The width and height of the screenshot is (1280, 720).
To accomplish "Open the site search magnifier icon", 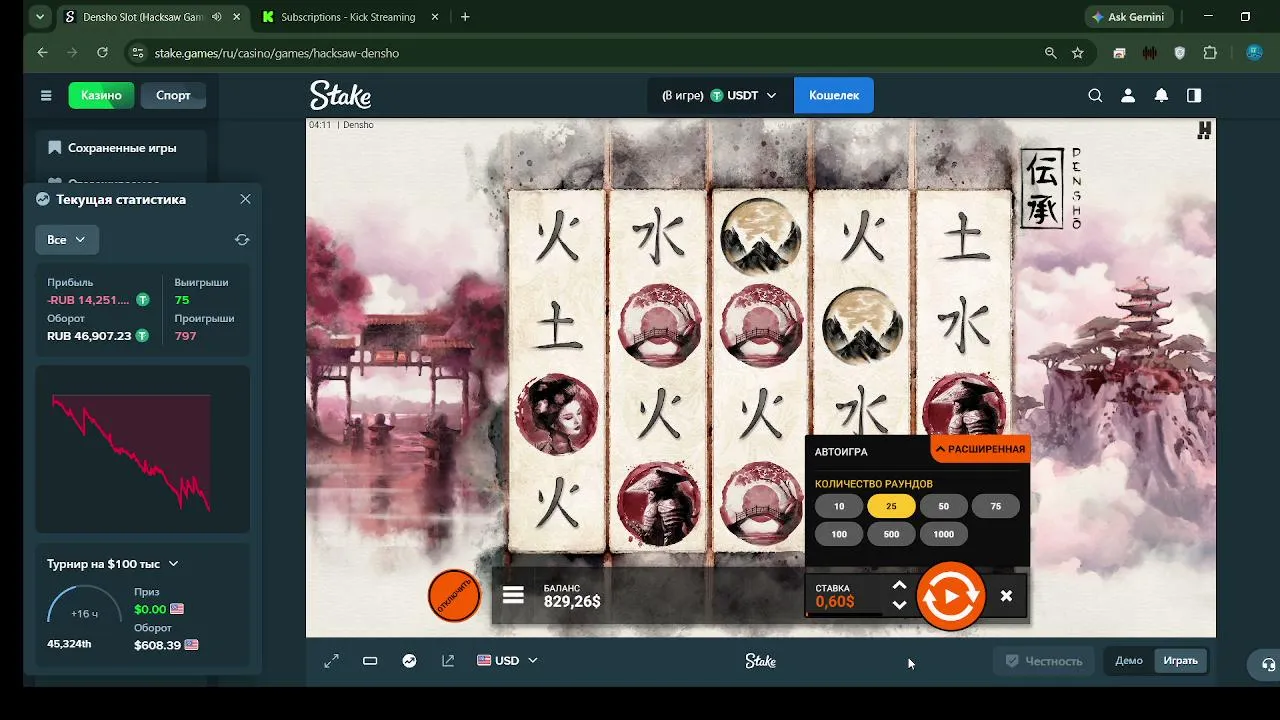I will [x=1095, y=95].
